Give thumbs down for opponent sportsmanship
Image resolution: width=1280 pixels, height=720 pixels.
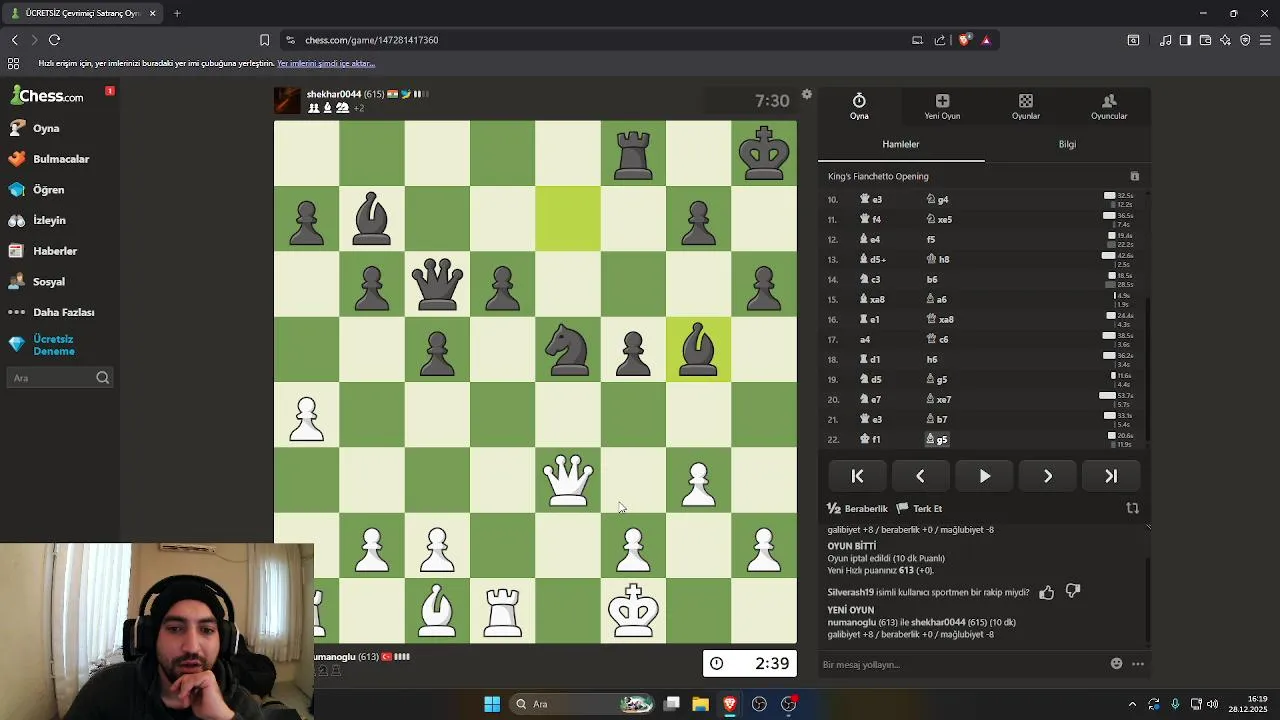click(x=1073, y=592)
